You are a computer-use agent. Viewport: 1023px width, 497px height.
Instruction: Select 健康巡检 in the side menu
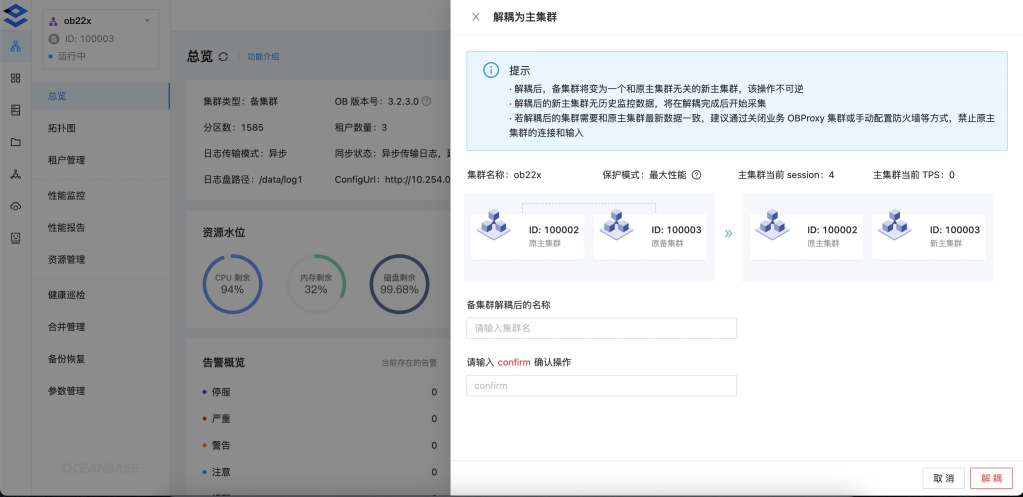[100, 295]
